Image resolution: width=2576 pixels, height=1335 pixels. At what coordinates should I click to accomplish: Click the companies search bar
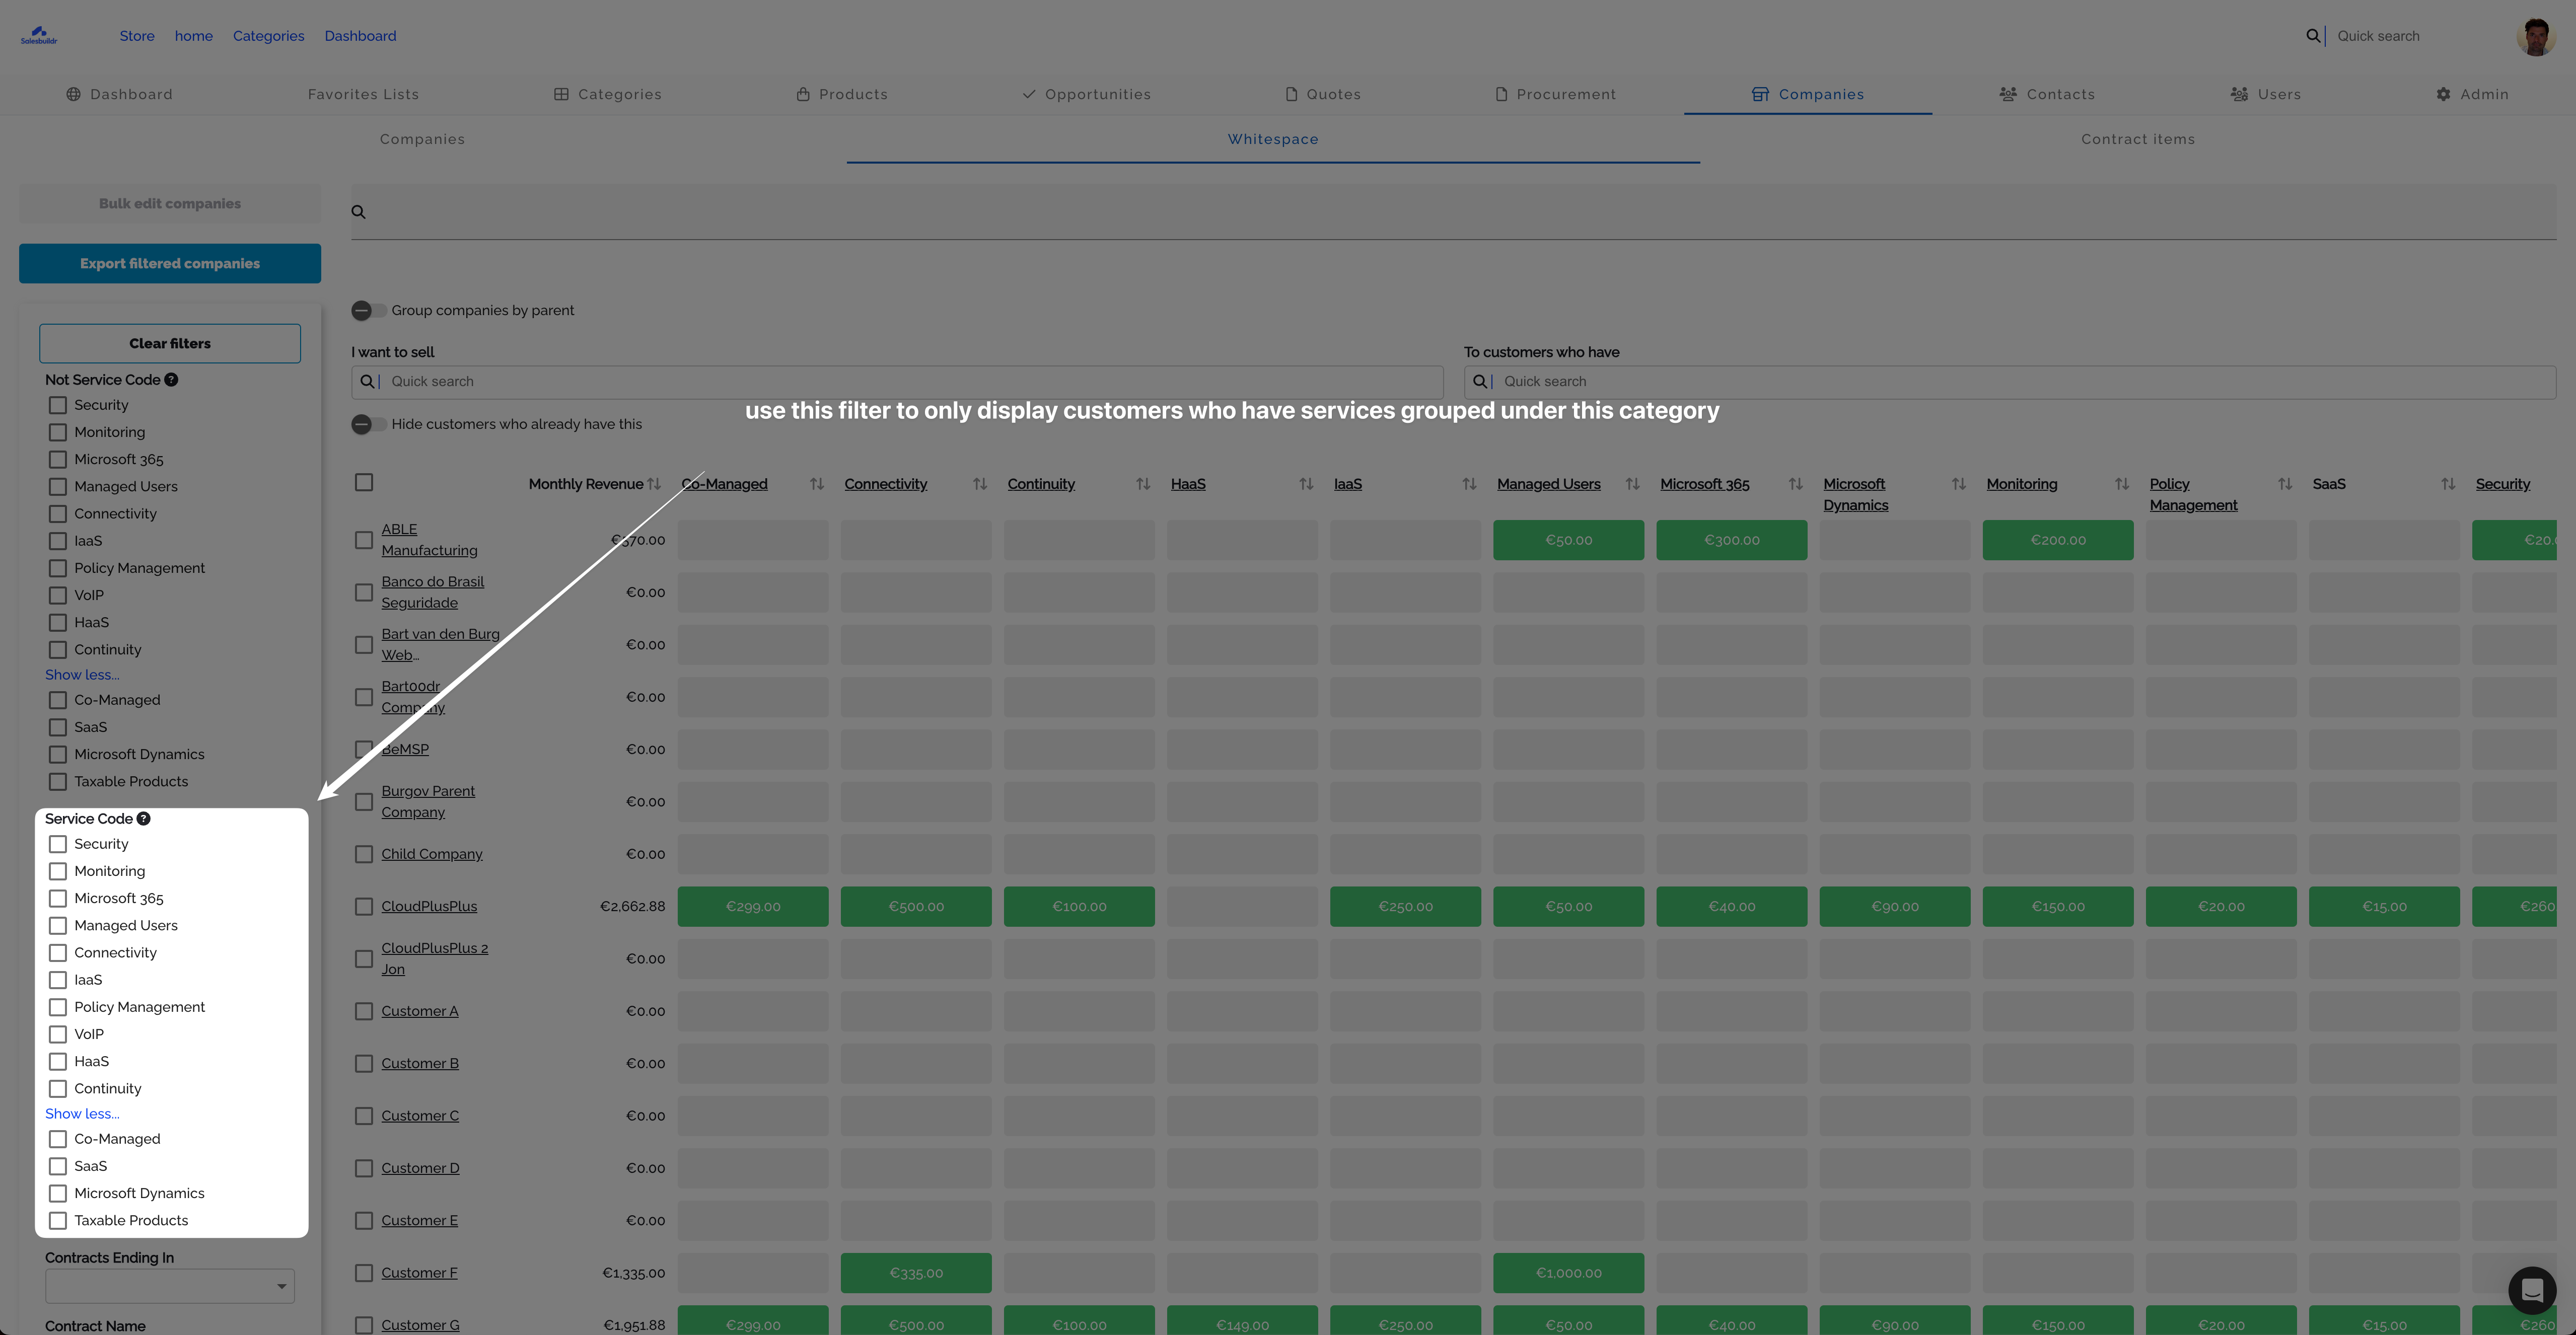pyautogui.click(x=1453, y=212)
